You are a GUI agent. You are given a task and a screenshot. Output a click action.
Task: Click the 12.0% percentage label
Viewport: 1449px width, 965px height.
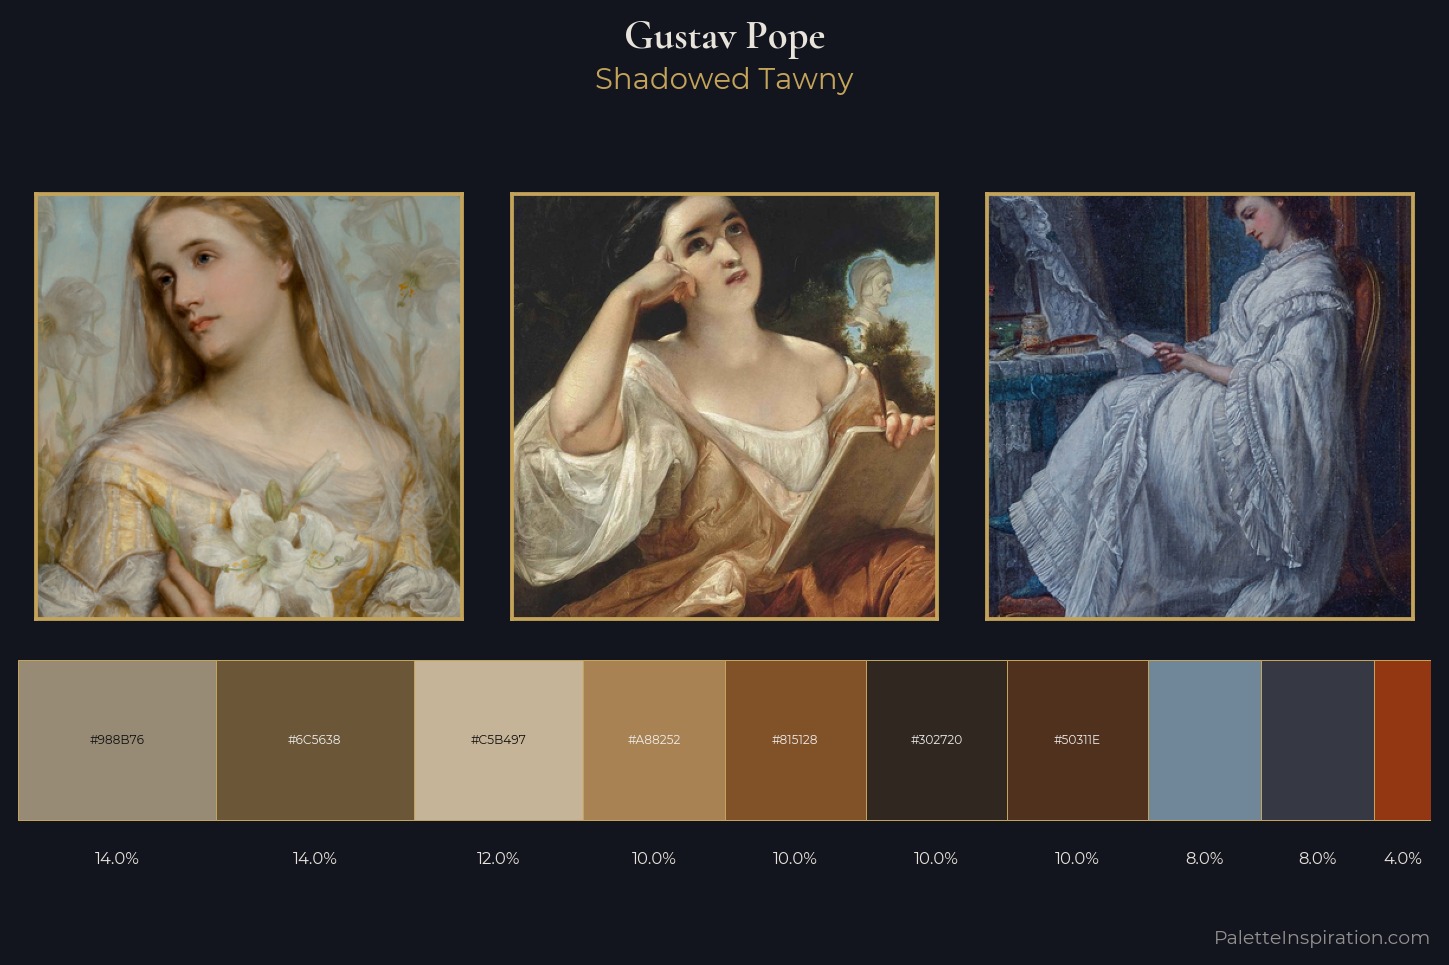click(498, 858)
